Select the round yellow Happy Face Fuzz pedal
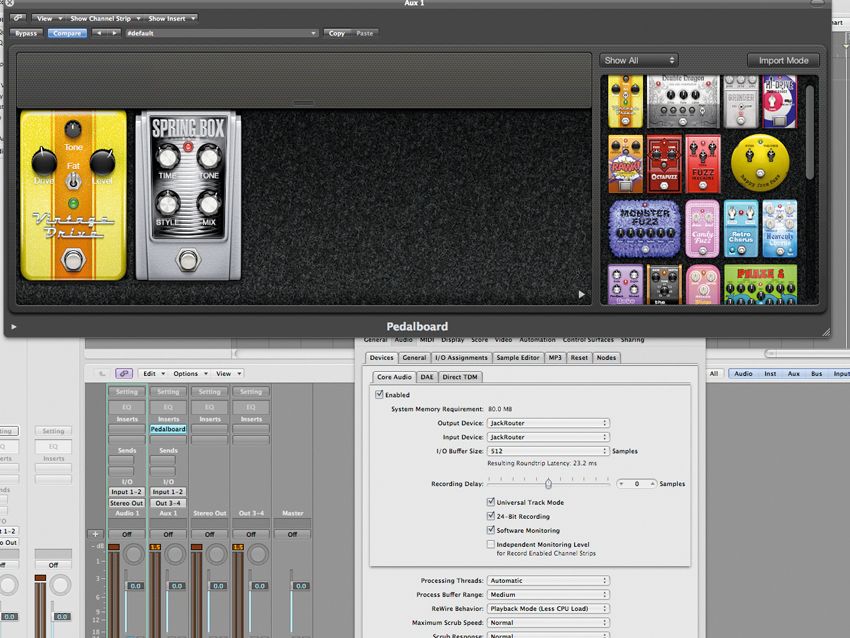 tap(760, 163)
